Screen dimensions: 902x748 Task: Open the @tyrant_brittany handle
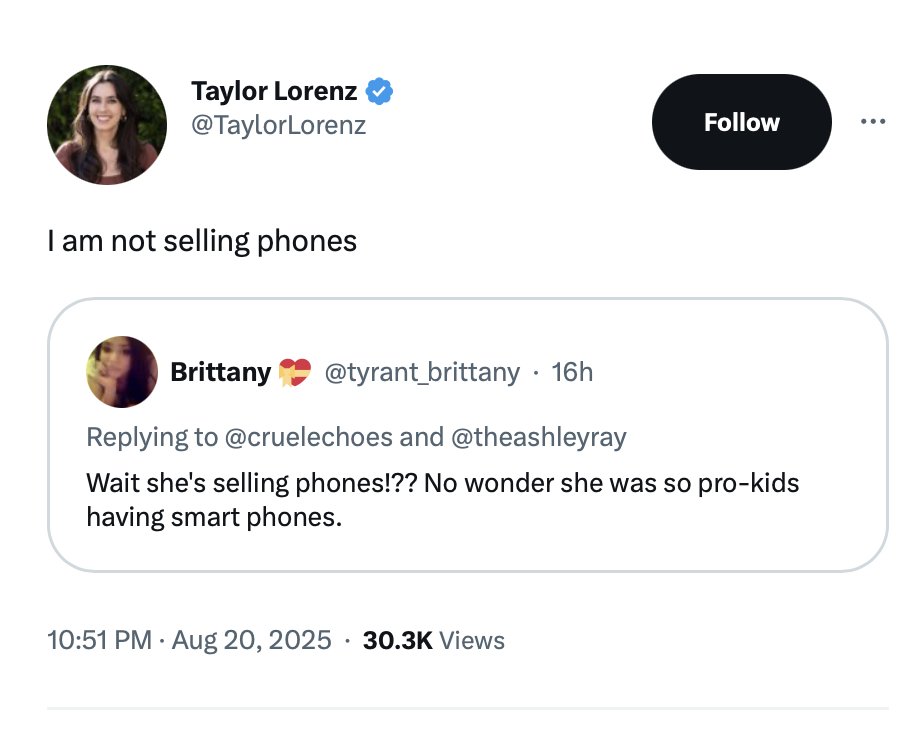point(422,372)
